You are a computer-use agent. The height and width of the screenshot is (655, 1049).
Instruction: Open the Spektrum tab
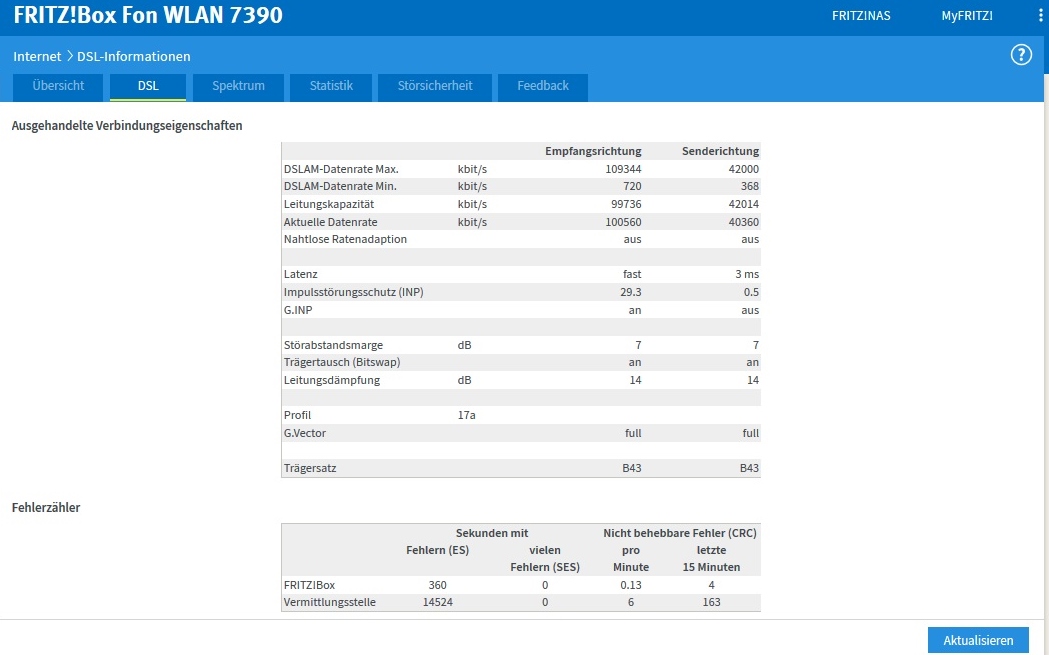tap(238, 87)
